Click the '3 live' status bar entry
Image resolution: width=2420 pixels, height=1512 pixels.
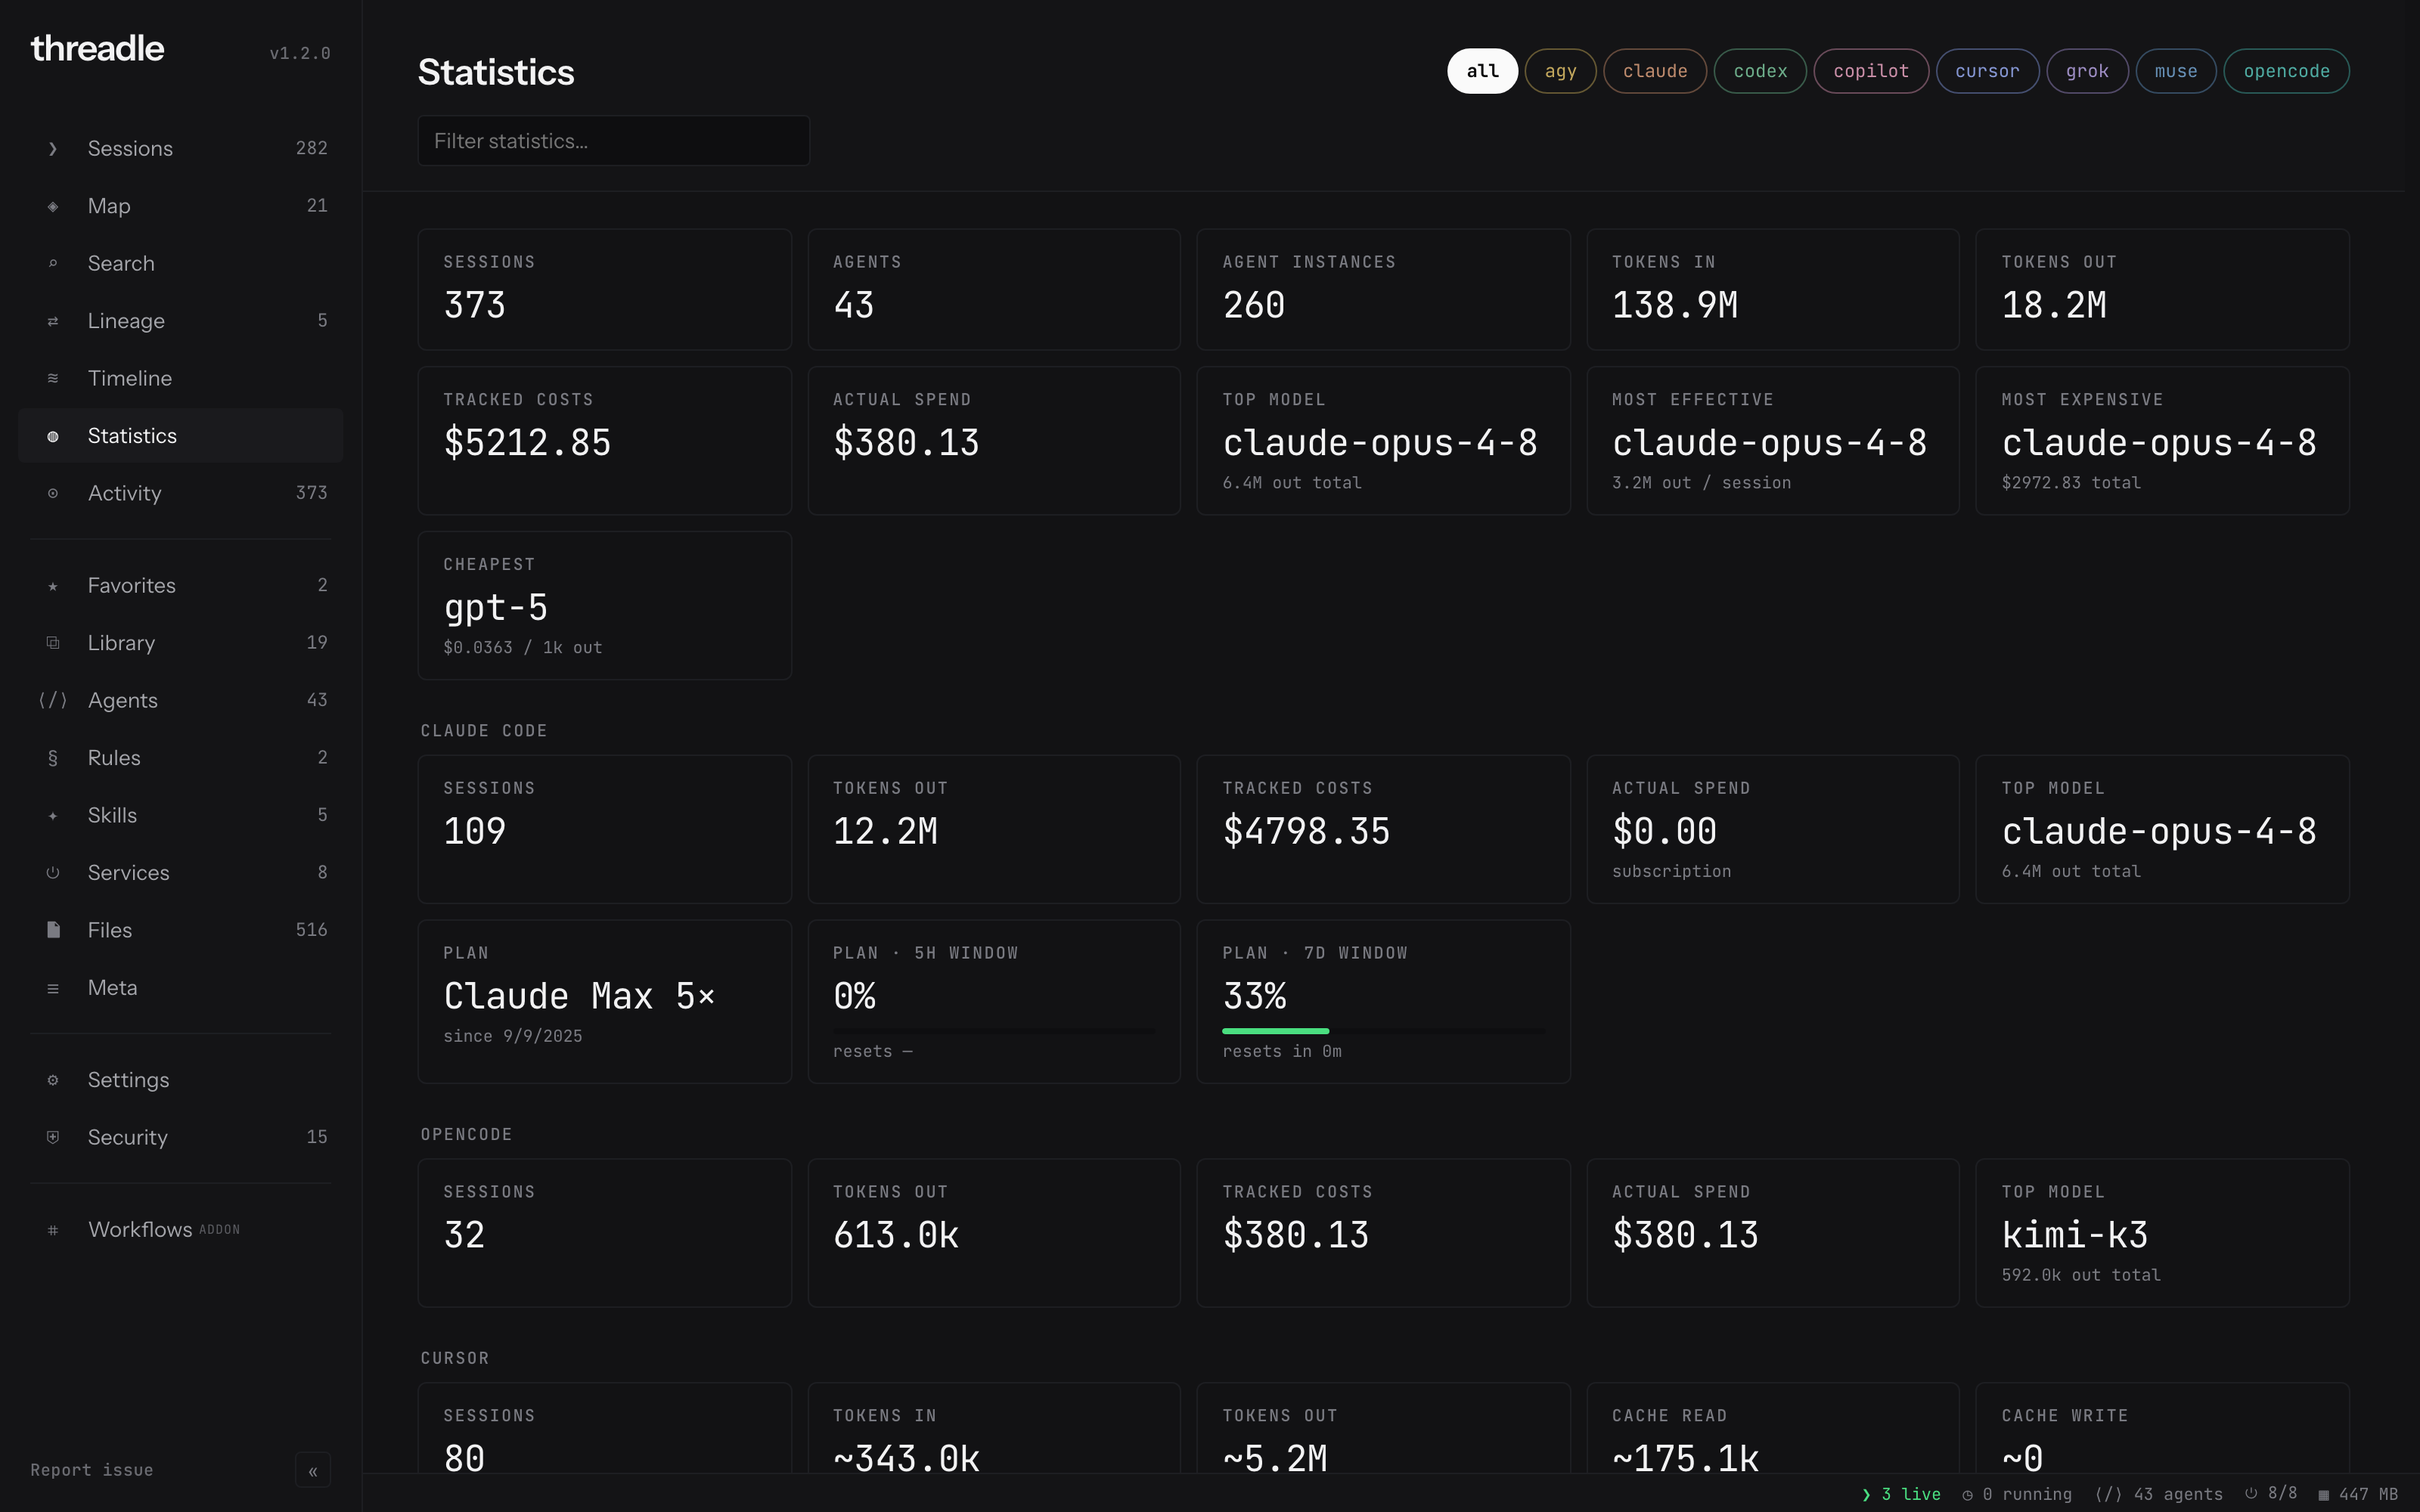tap(1901, 1494)
